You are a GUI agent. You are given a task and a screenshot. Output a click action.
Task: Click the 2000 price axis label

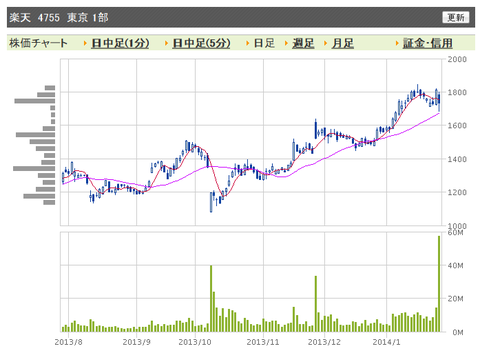pyautogui.click(x=457, y=59)
